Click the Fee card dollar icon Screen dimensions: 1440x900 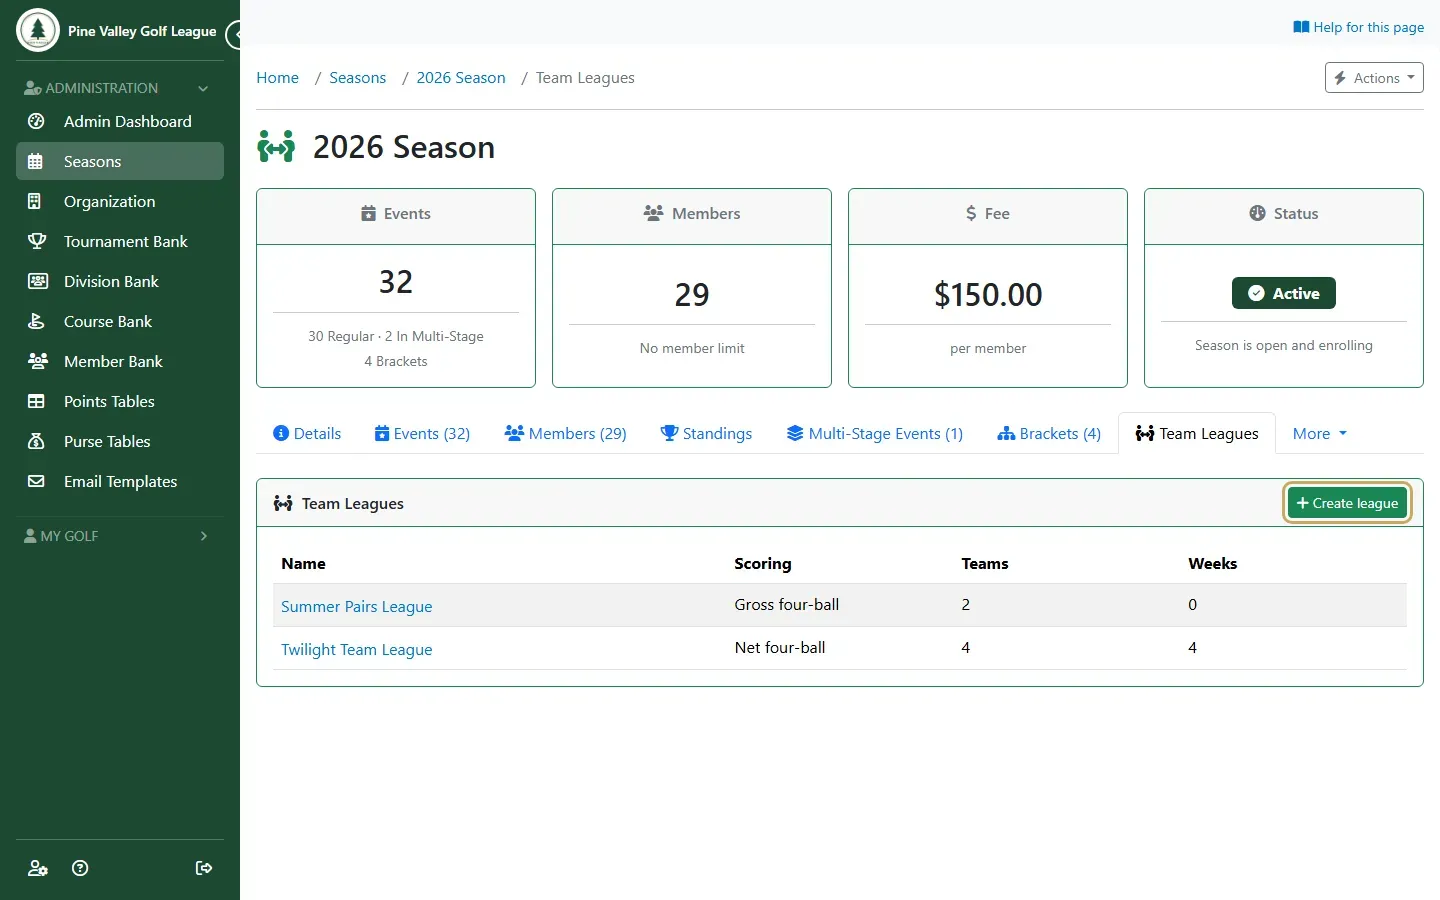pyautogui.click(x=971, y=213)
